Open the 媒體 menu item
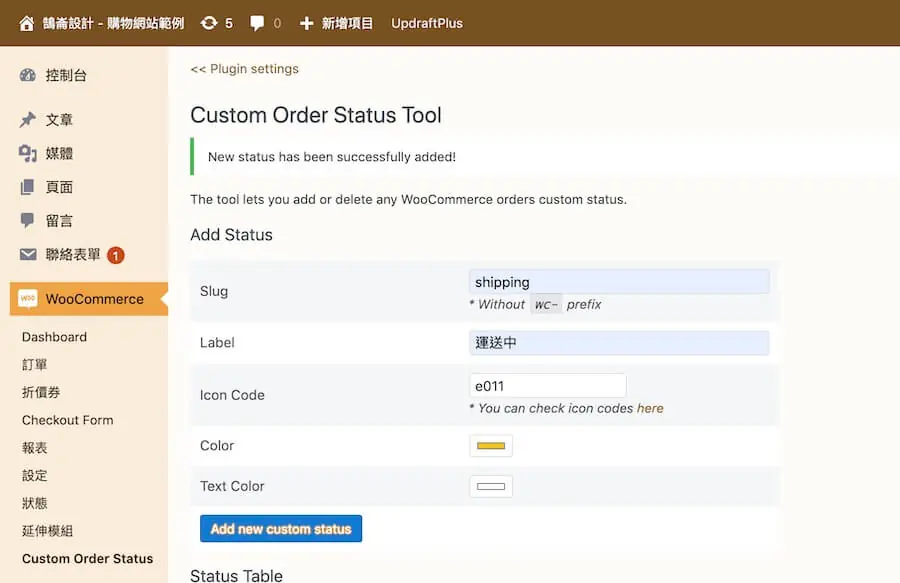Viewport: 900px width, 583px height. click(x=59, y=153)
